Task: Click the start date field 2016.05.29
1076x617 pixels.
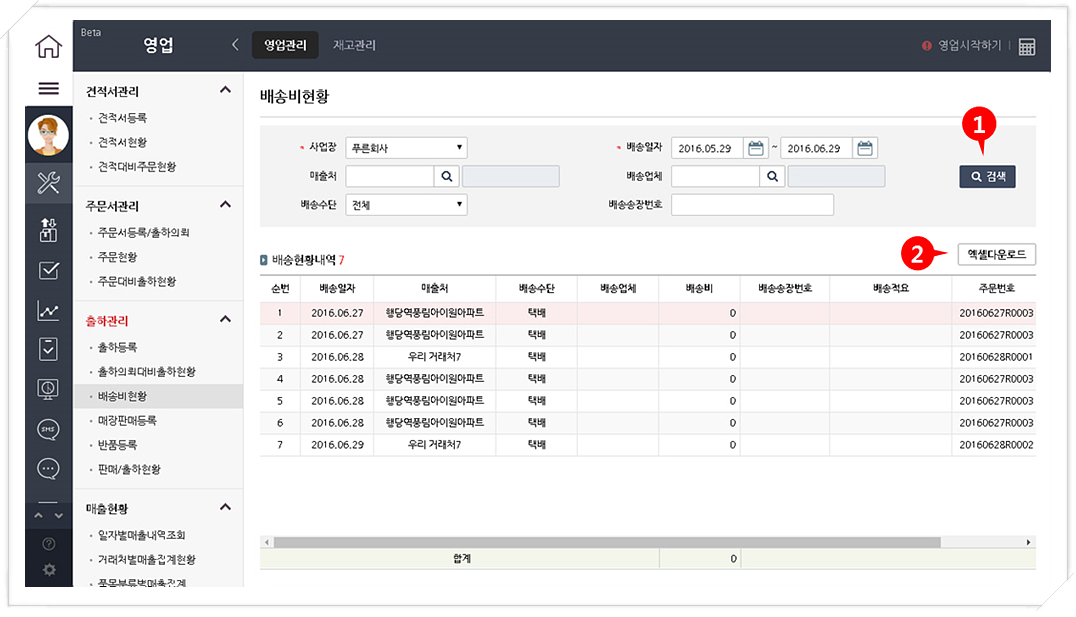Action: (x=707, y=148)
